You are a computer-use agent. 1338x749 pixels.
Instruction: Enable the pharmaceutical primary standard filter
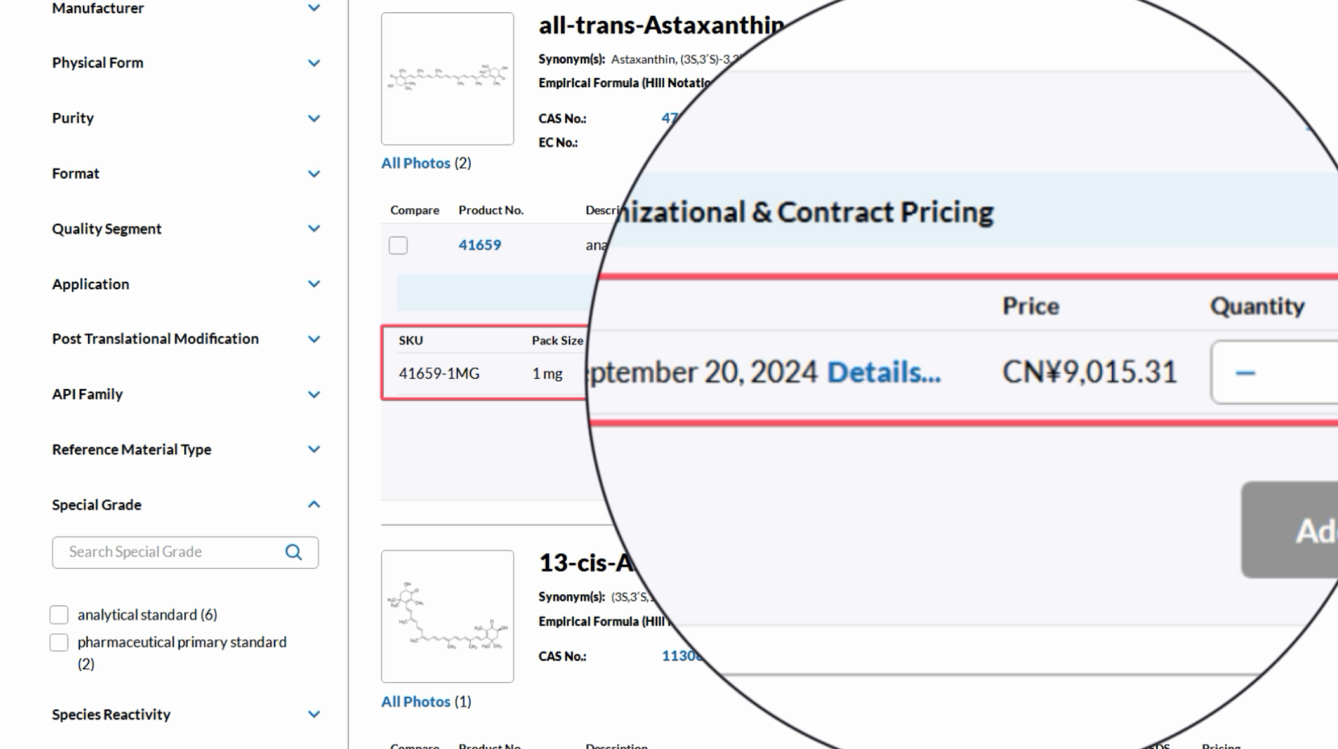point(59,643)
